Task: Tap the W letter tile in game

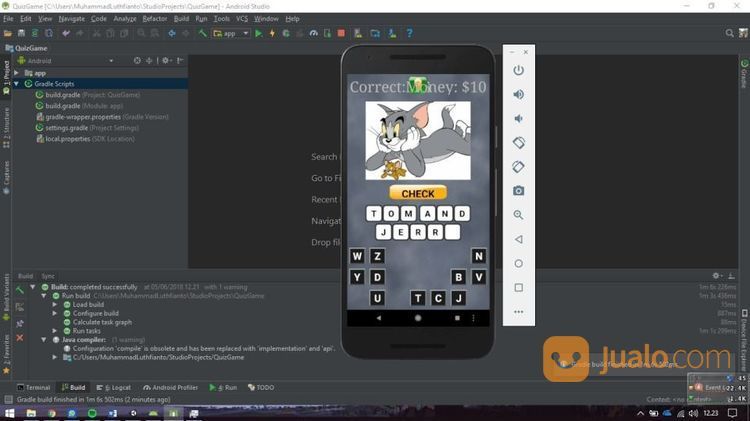Action: (357, 256)
